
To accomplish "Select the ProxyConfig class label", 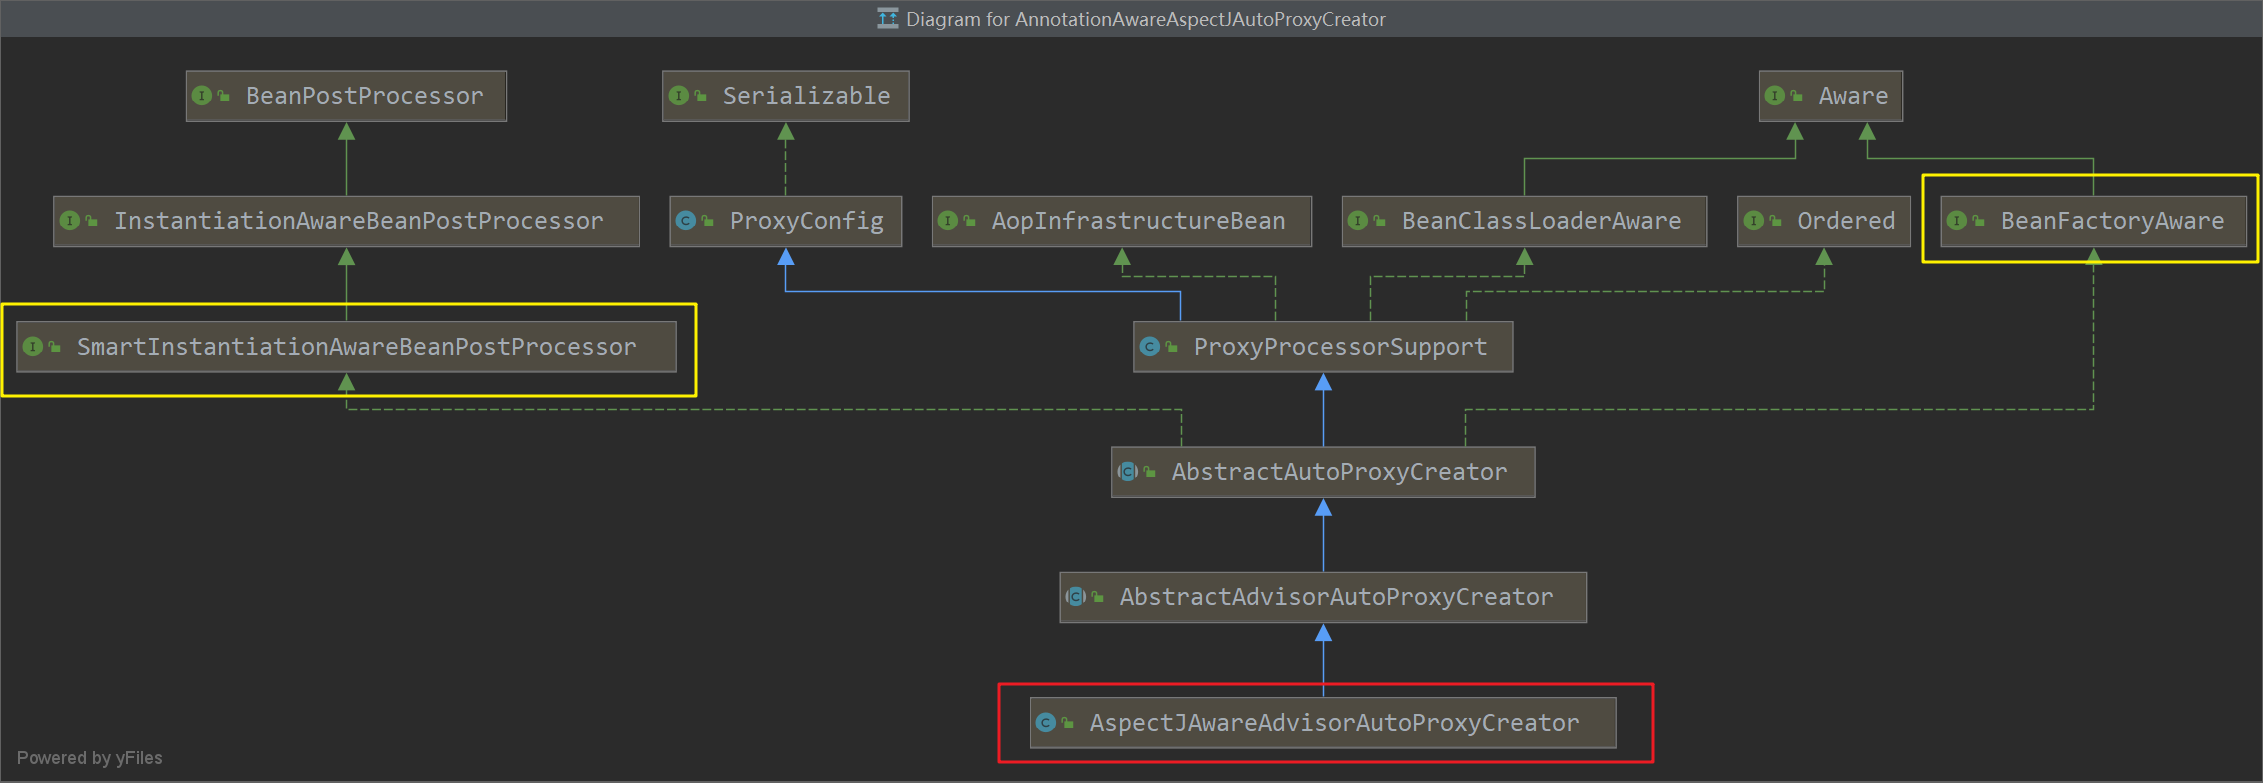I will pos(806,221).
